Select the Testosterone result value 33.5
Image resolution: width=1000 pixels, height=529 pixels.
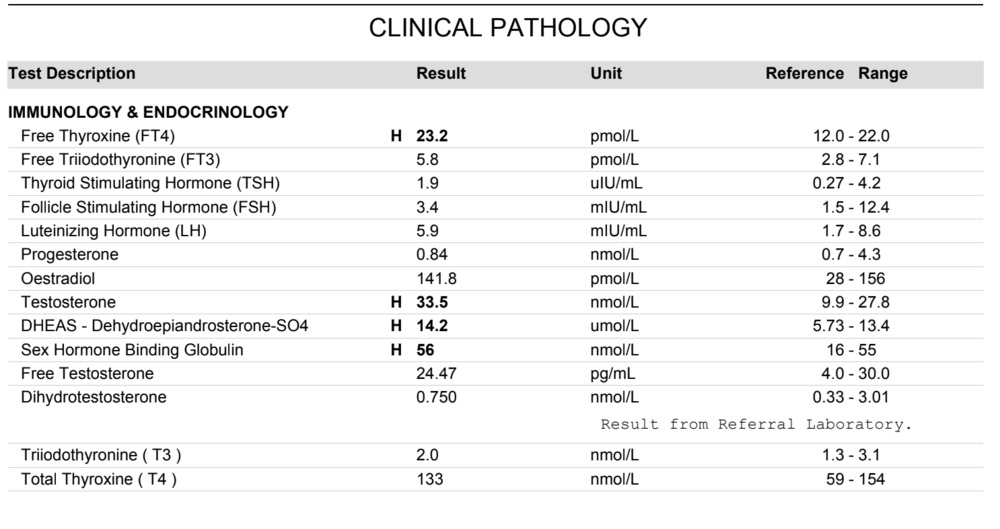point(431,302)
